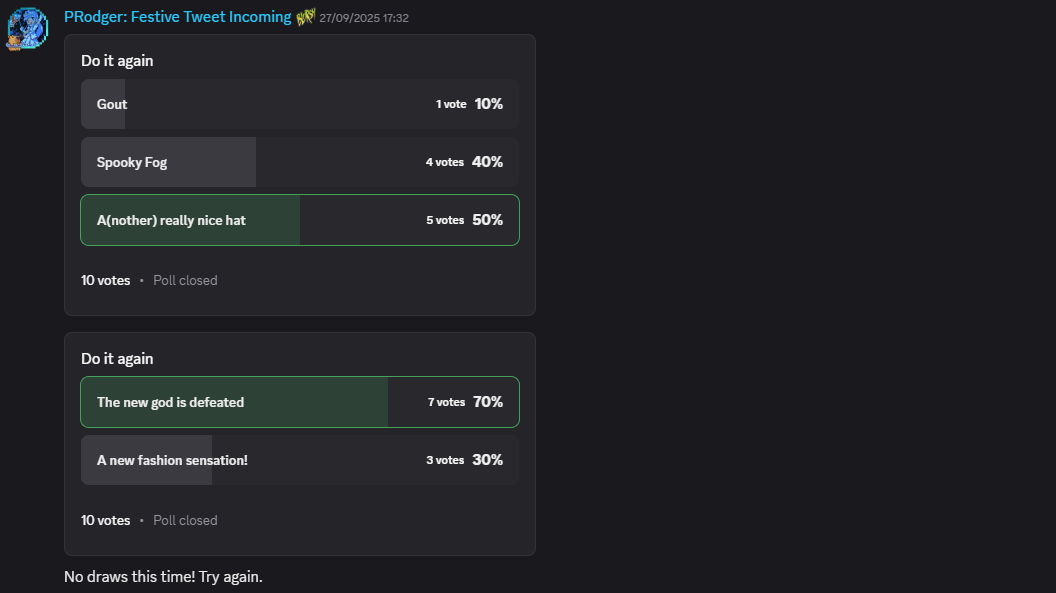Viewport: 1056px width, 593px height.
Task: Click the Poll closed label in second poll
Action: (x=185, y=520)
